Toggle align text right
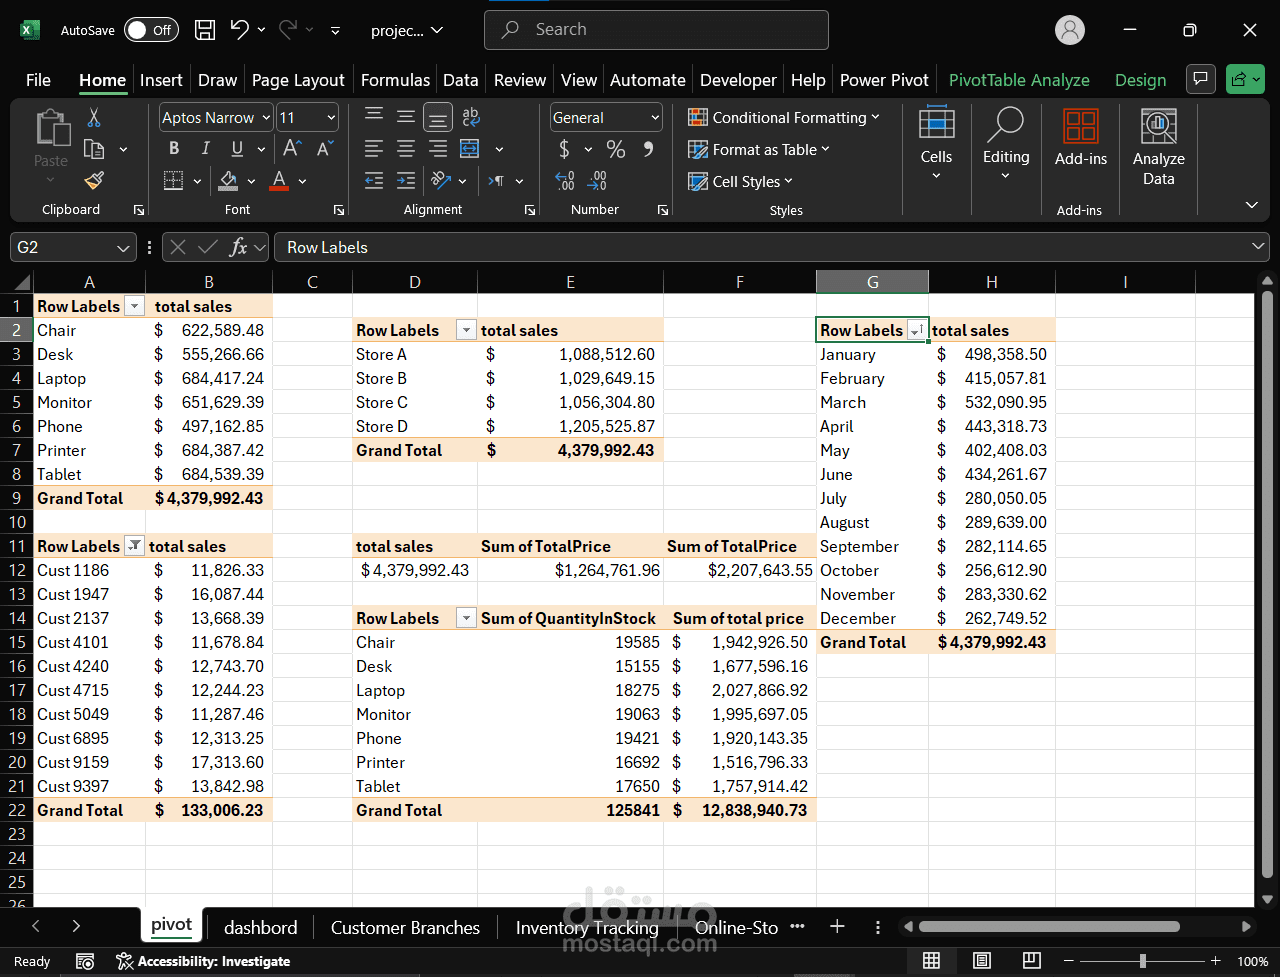The height and width of the screenshot is (977, 1280). (438, 149)
